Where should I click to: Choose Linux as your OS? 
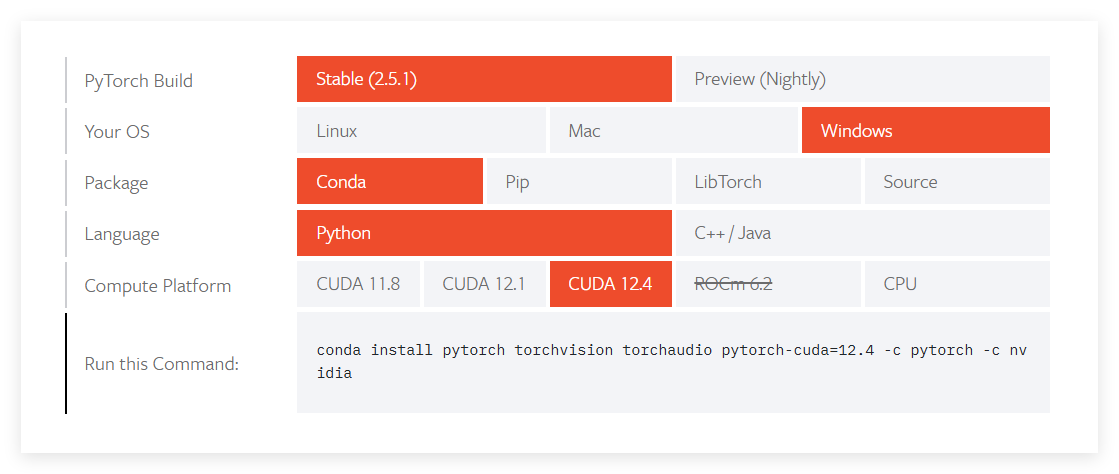coord(421,130)
